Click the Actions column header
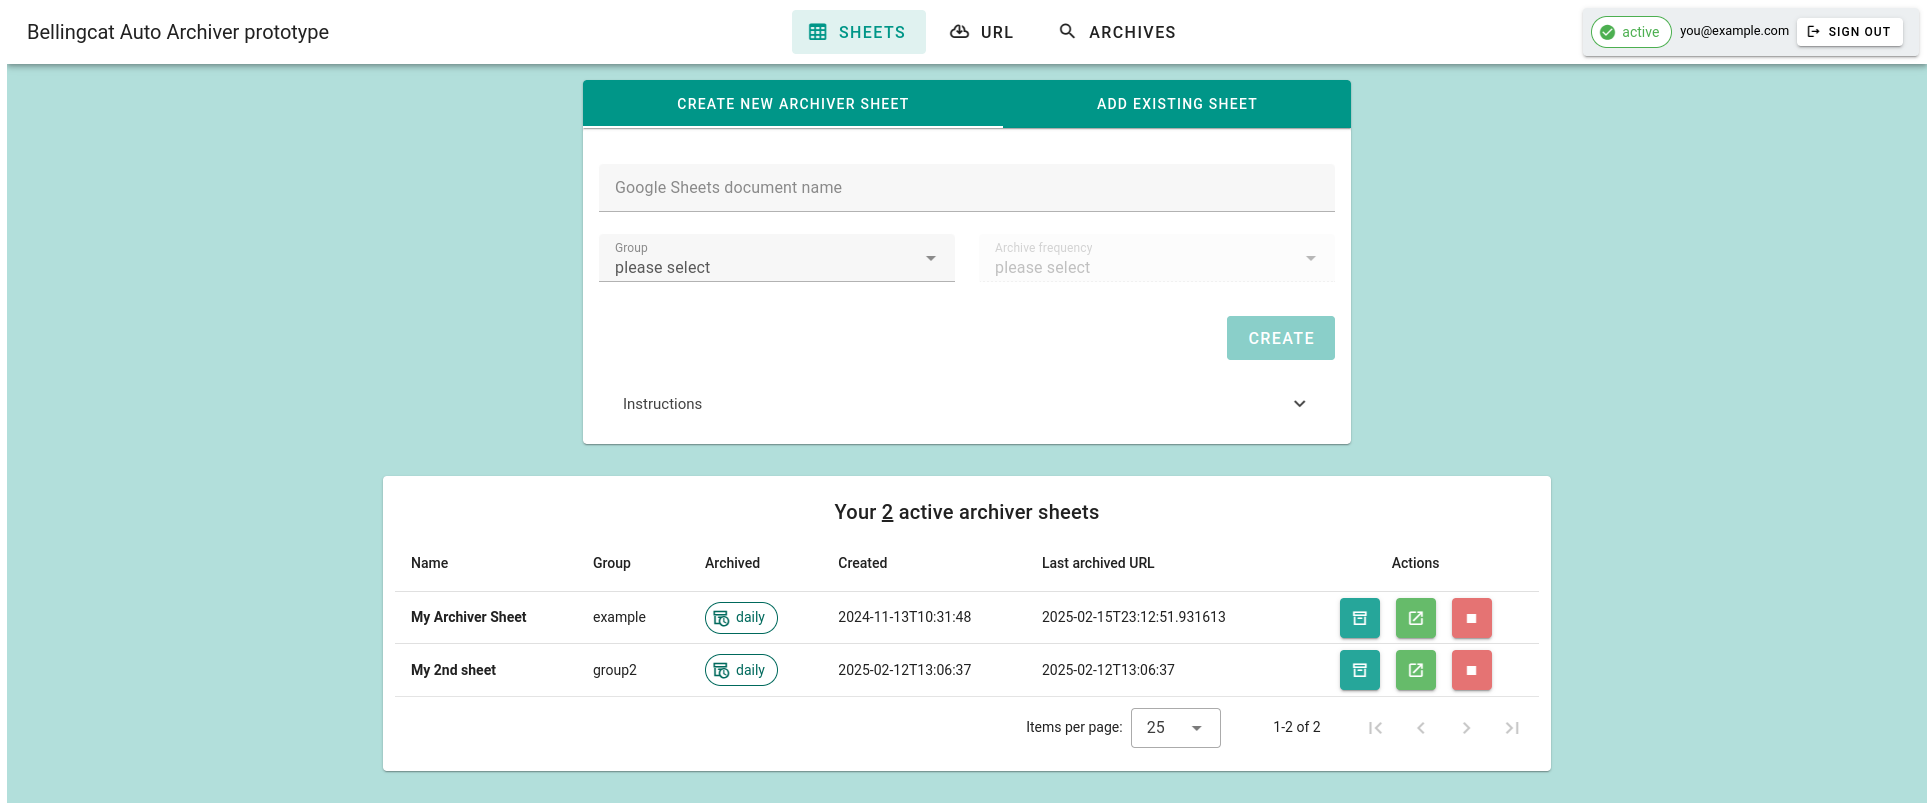The width and height of the screenshot is (1927, 803). point(1415,563)
